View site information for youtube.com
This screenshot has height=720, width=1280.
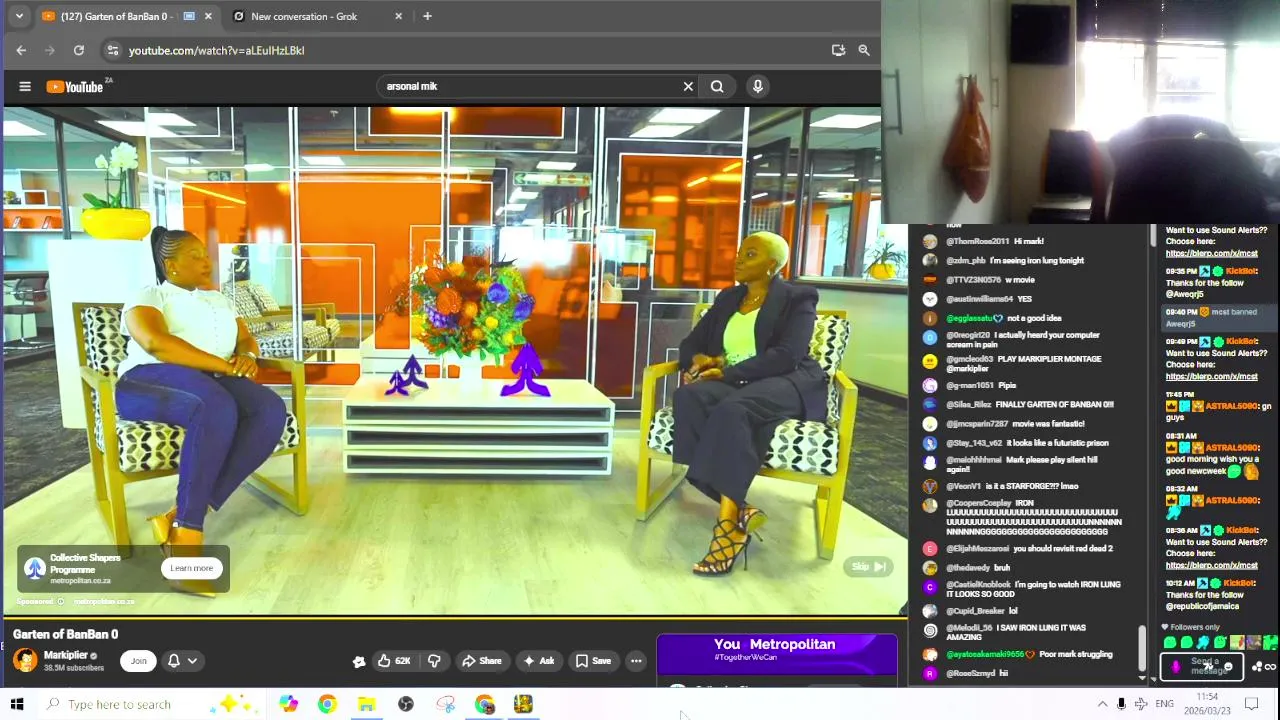[112, 50]
